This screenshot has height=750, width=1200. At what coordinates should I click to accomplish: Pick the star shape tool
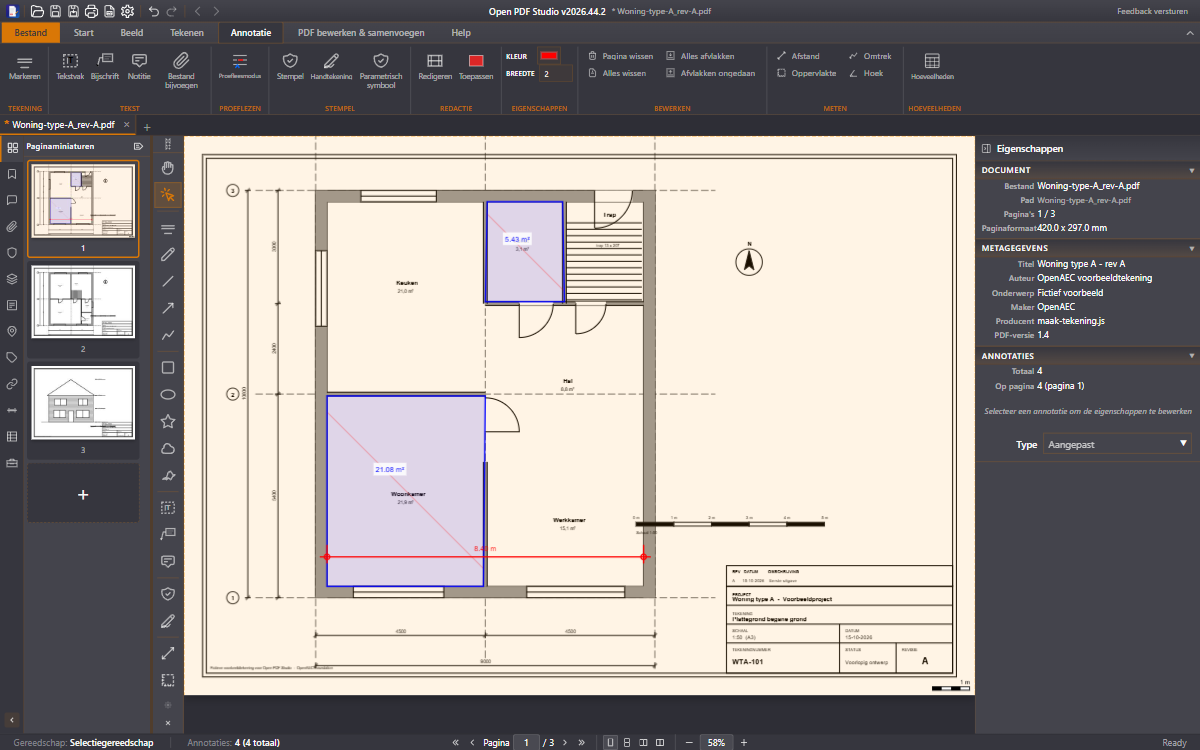pyautogui.click(x=168, y=421)
